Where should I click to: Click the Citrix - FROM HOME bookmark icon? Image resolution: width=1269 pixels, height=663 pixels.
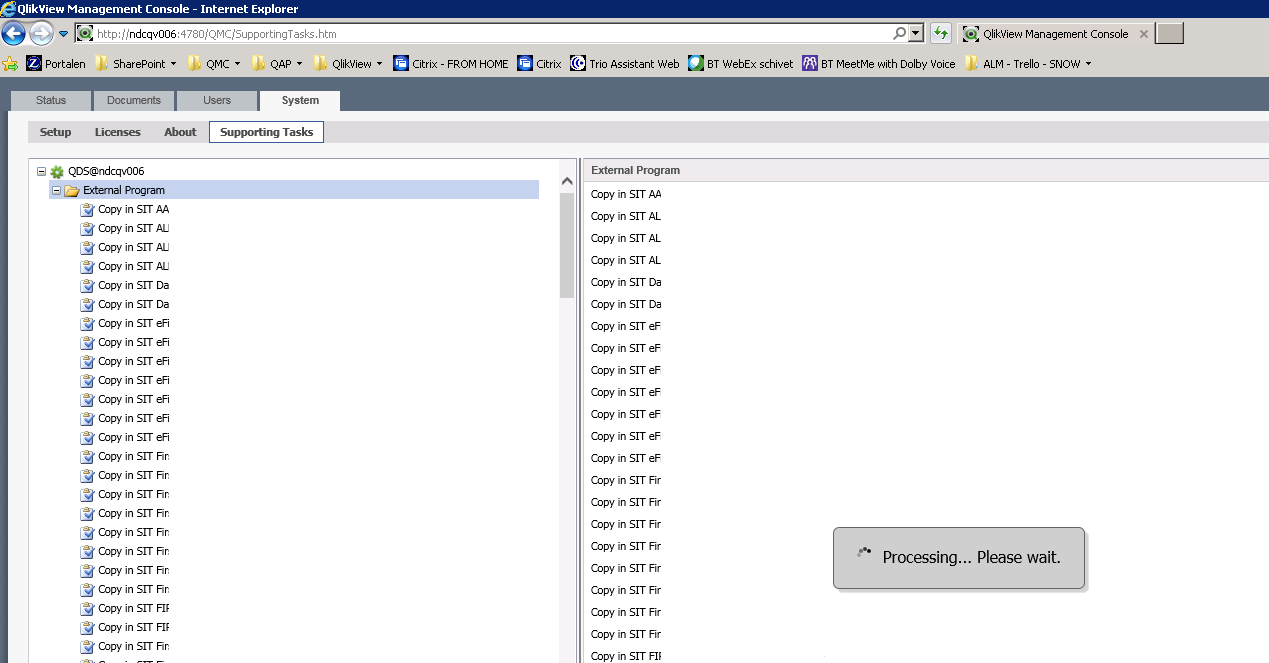coord(401,64)
